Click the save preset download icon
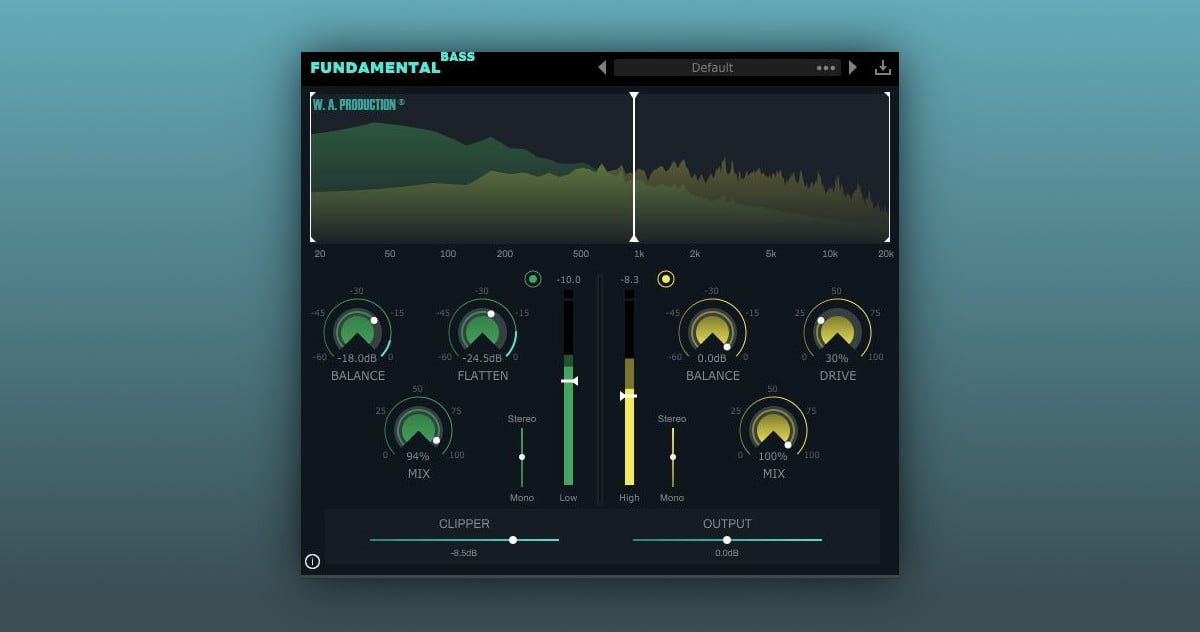This screenshot has width=1200, height=632. point(882,67)
